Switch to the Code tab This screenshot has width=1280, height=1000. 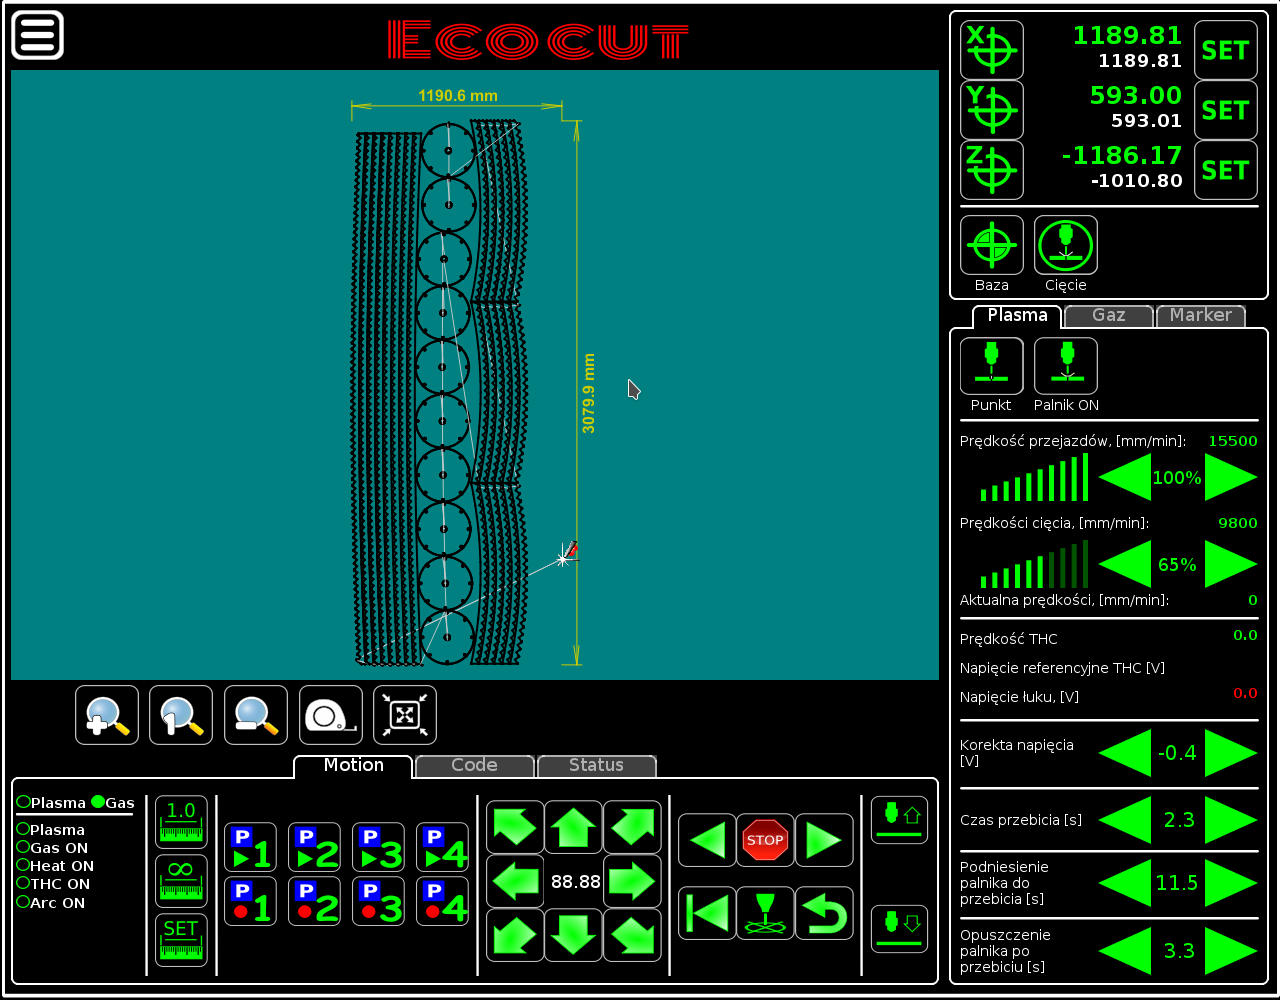click(x=474, y=765)
